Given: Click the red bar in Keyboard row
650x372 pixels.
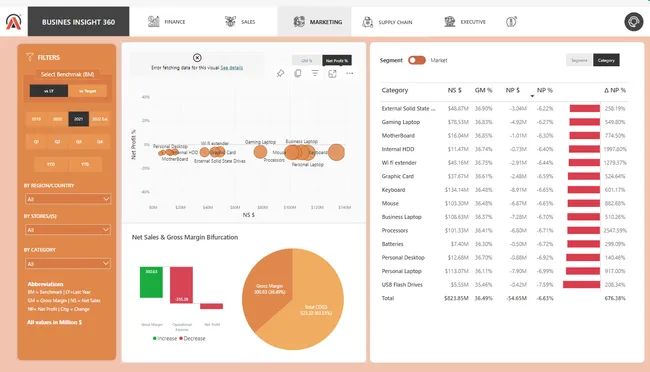Looking at the screenshot, I should coord(584,190).
